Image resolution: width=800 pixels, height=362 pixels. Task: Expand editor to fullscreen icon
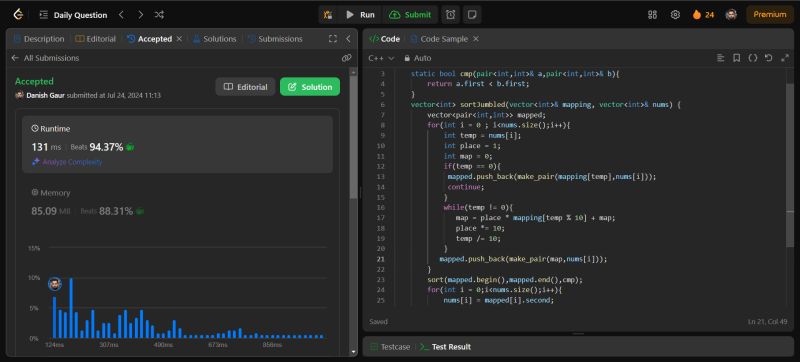785,58
